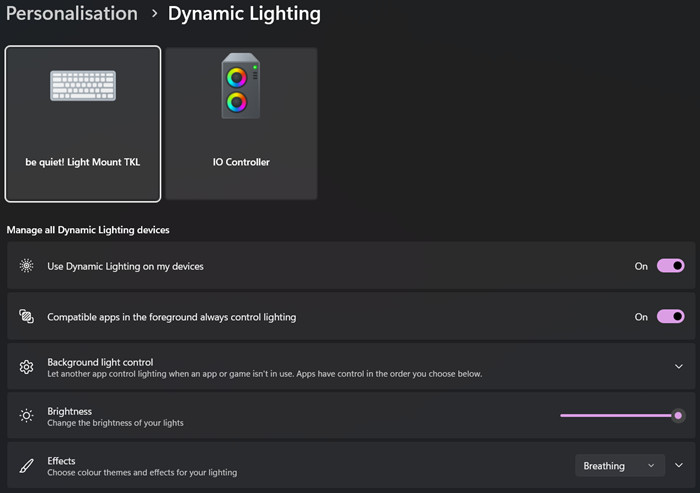
Task: Click the gear icon for Background light control
Action: click(x=26, y=367)
